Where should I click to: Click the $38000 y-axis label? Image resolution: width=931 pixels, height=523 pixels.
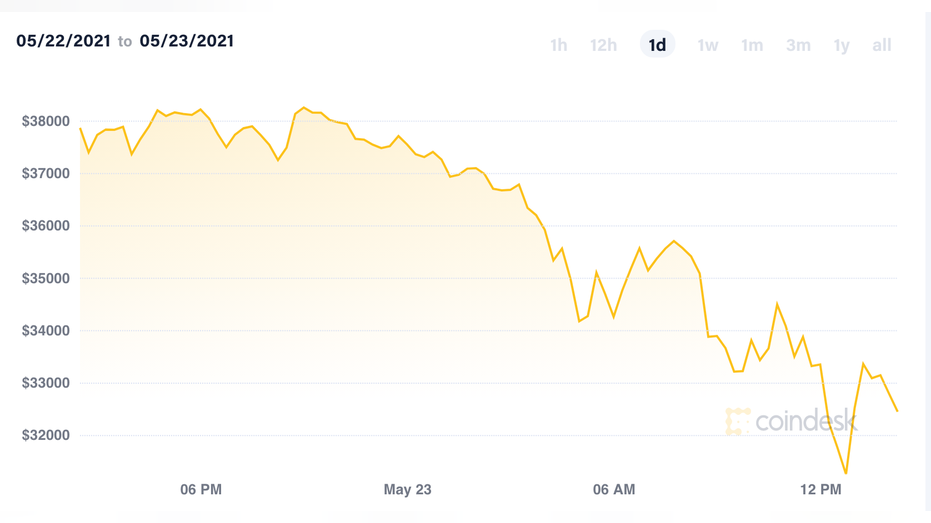46,121
